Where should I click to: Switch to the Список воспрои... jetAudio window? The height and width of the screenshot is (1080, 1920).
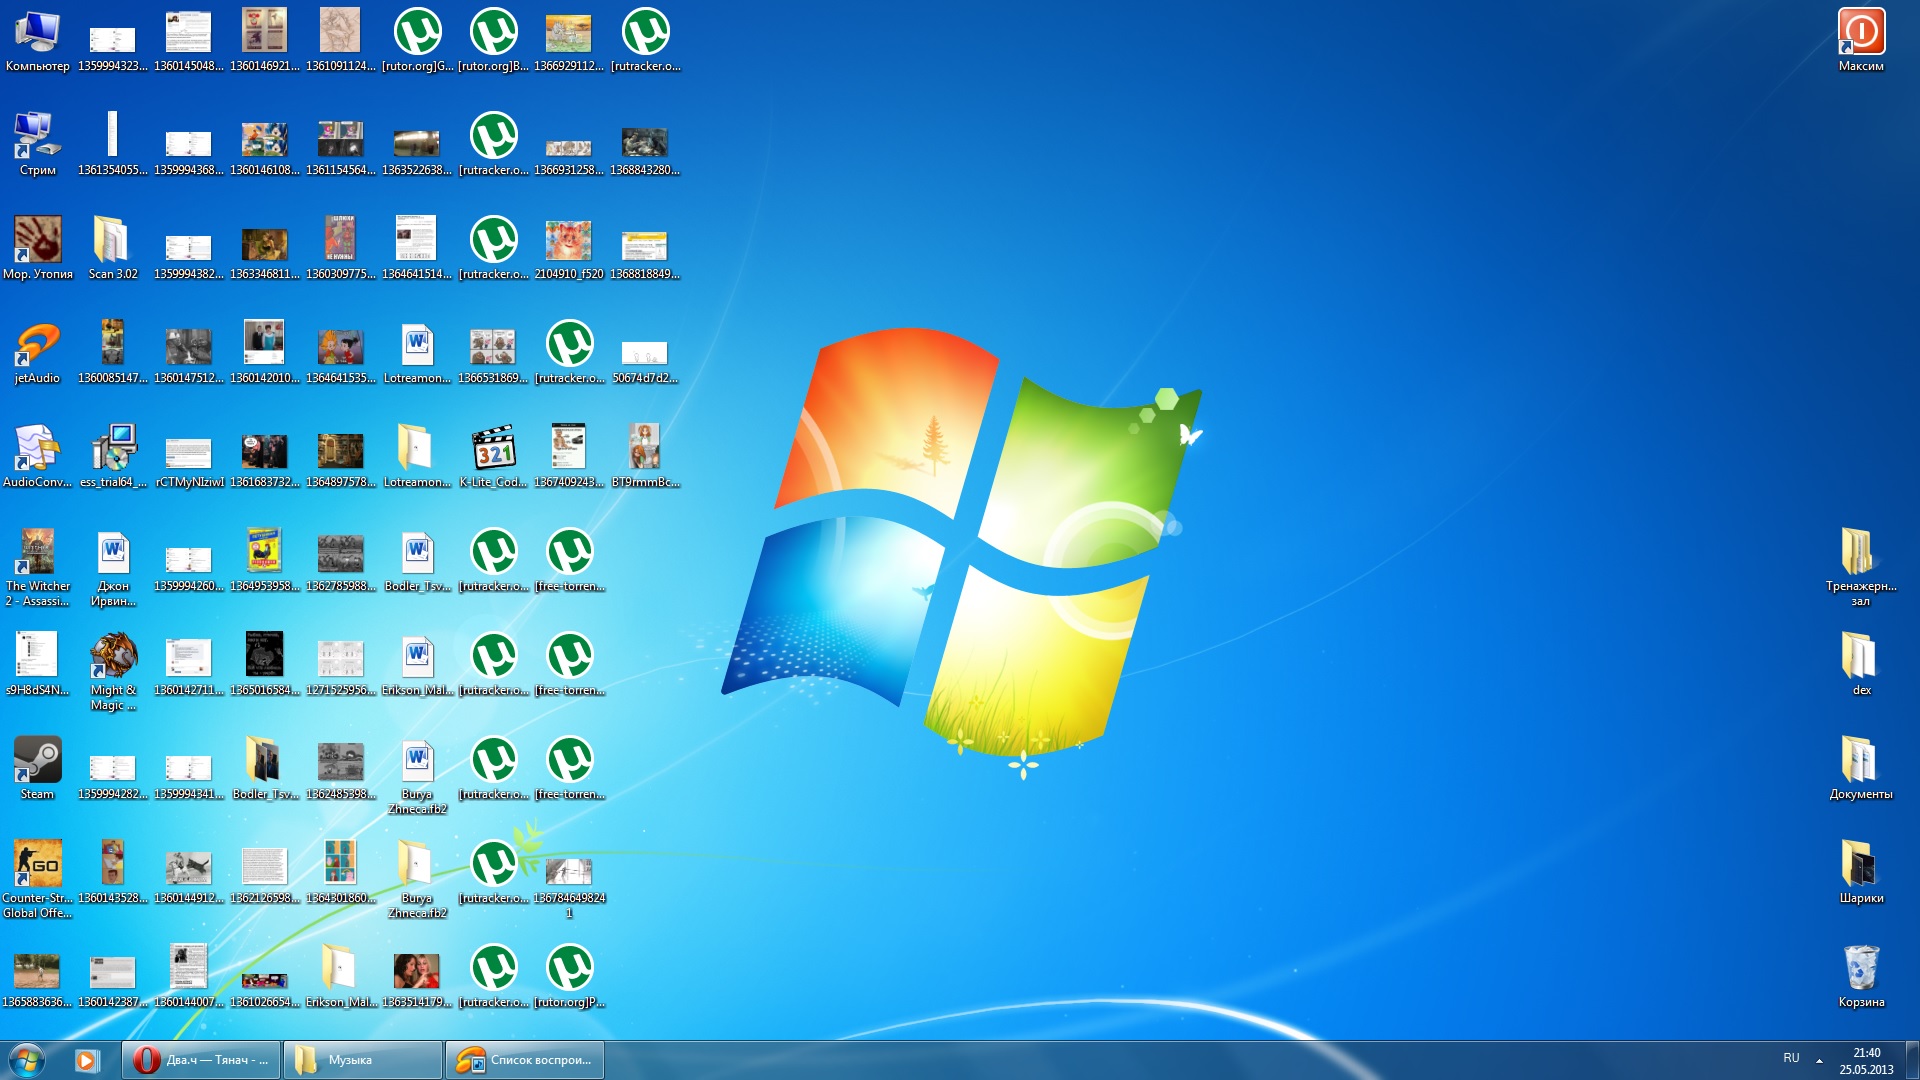524,1060
